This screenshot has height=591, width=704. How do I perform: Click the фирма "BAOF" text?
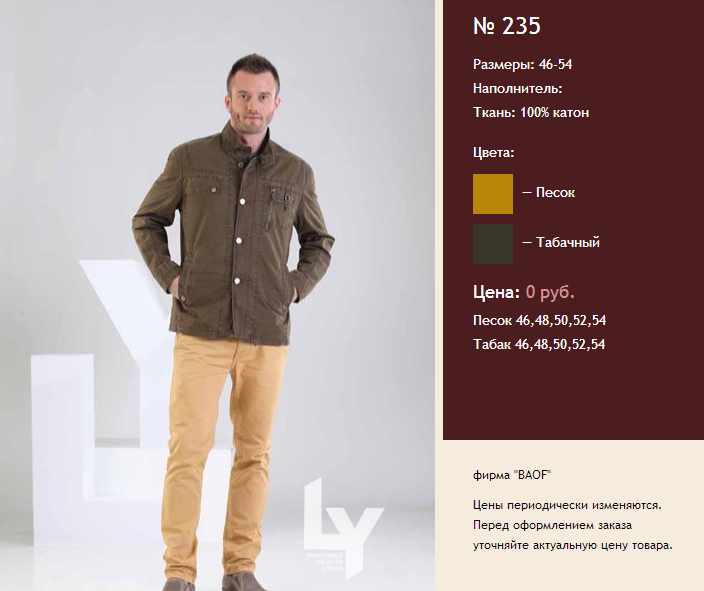pos(512,475)
